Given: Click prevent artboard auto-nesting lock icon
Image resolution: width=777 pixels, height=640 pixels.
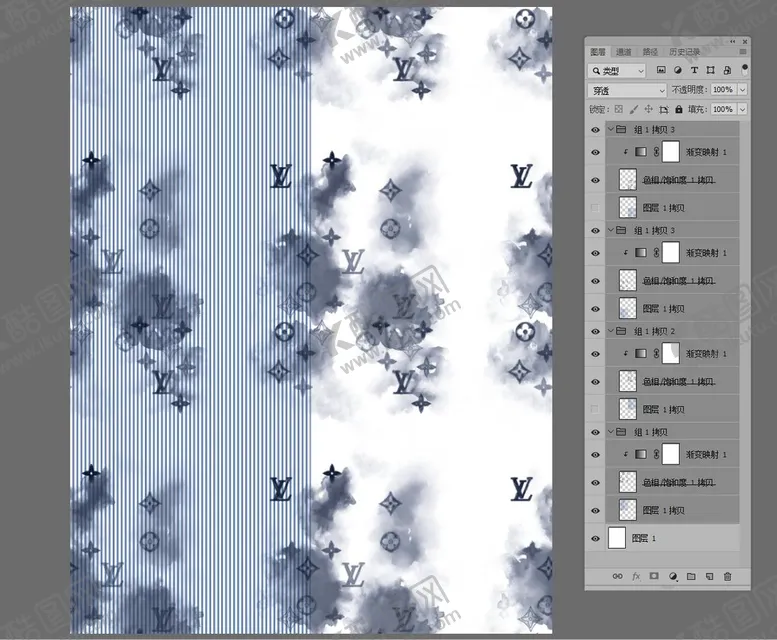Looking at the screenshot, I should (664, 109).
